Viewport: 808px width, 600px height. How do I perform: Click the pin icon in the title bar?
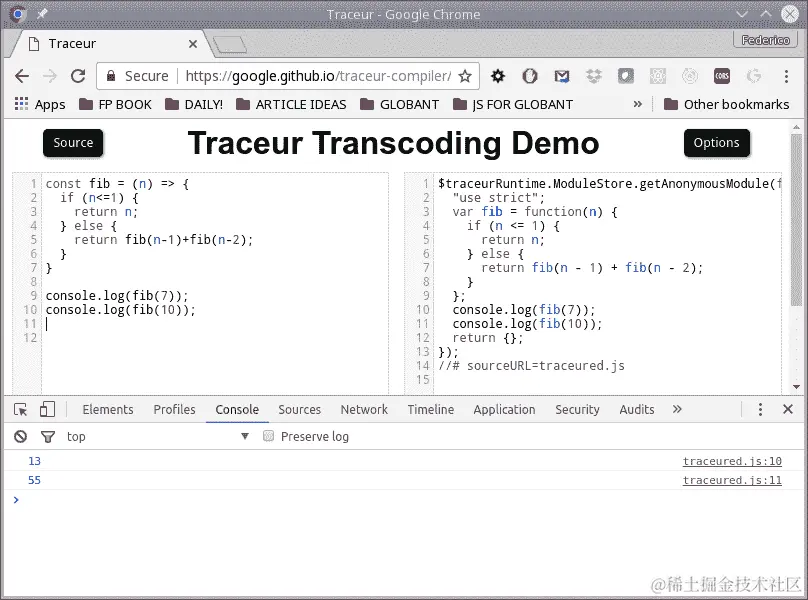[42, 14]
